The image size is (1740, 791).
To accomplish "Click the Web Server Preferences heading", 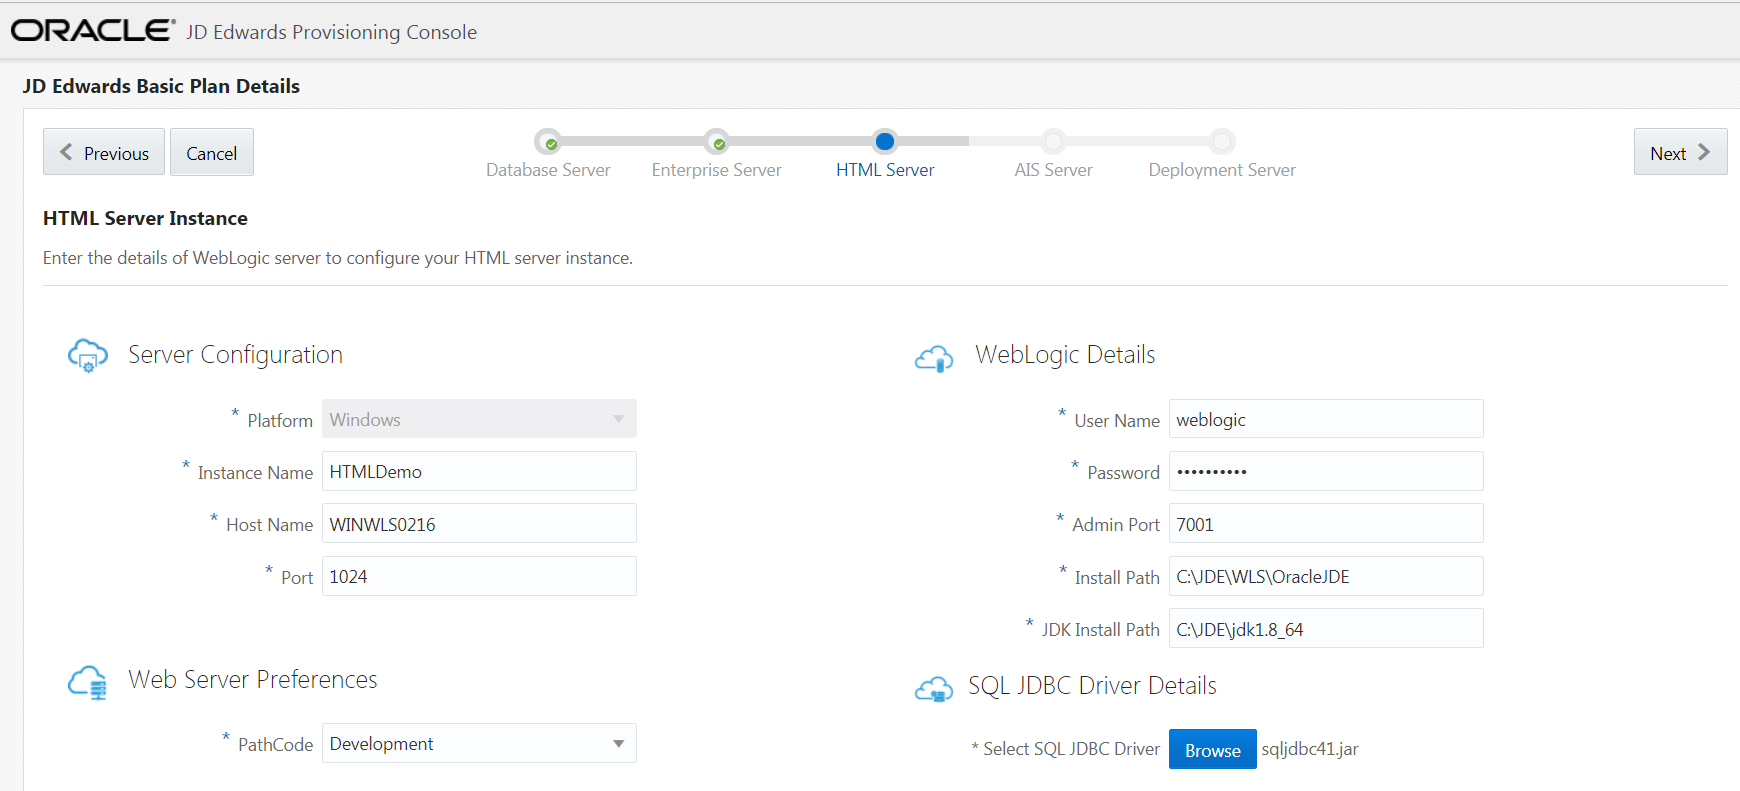I will (x=253, y=680).
